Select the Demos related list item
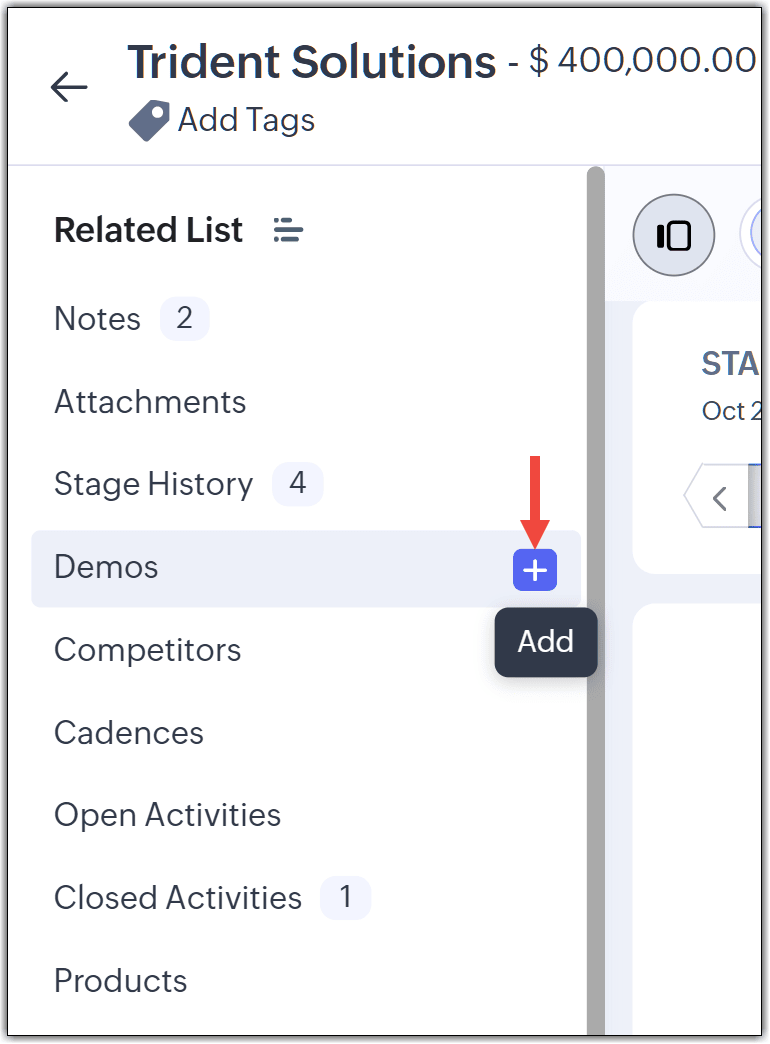 pos(306,569)
